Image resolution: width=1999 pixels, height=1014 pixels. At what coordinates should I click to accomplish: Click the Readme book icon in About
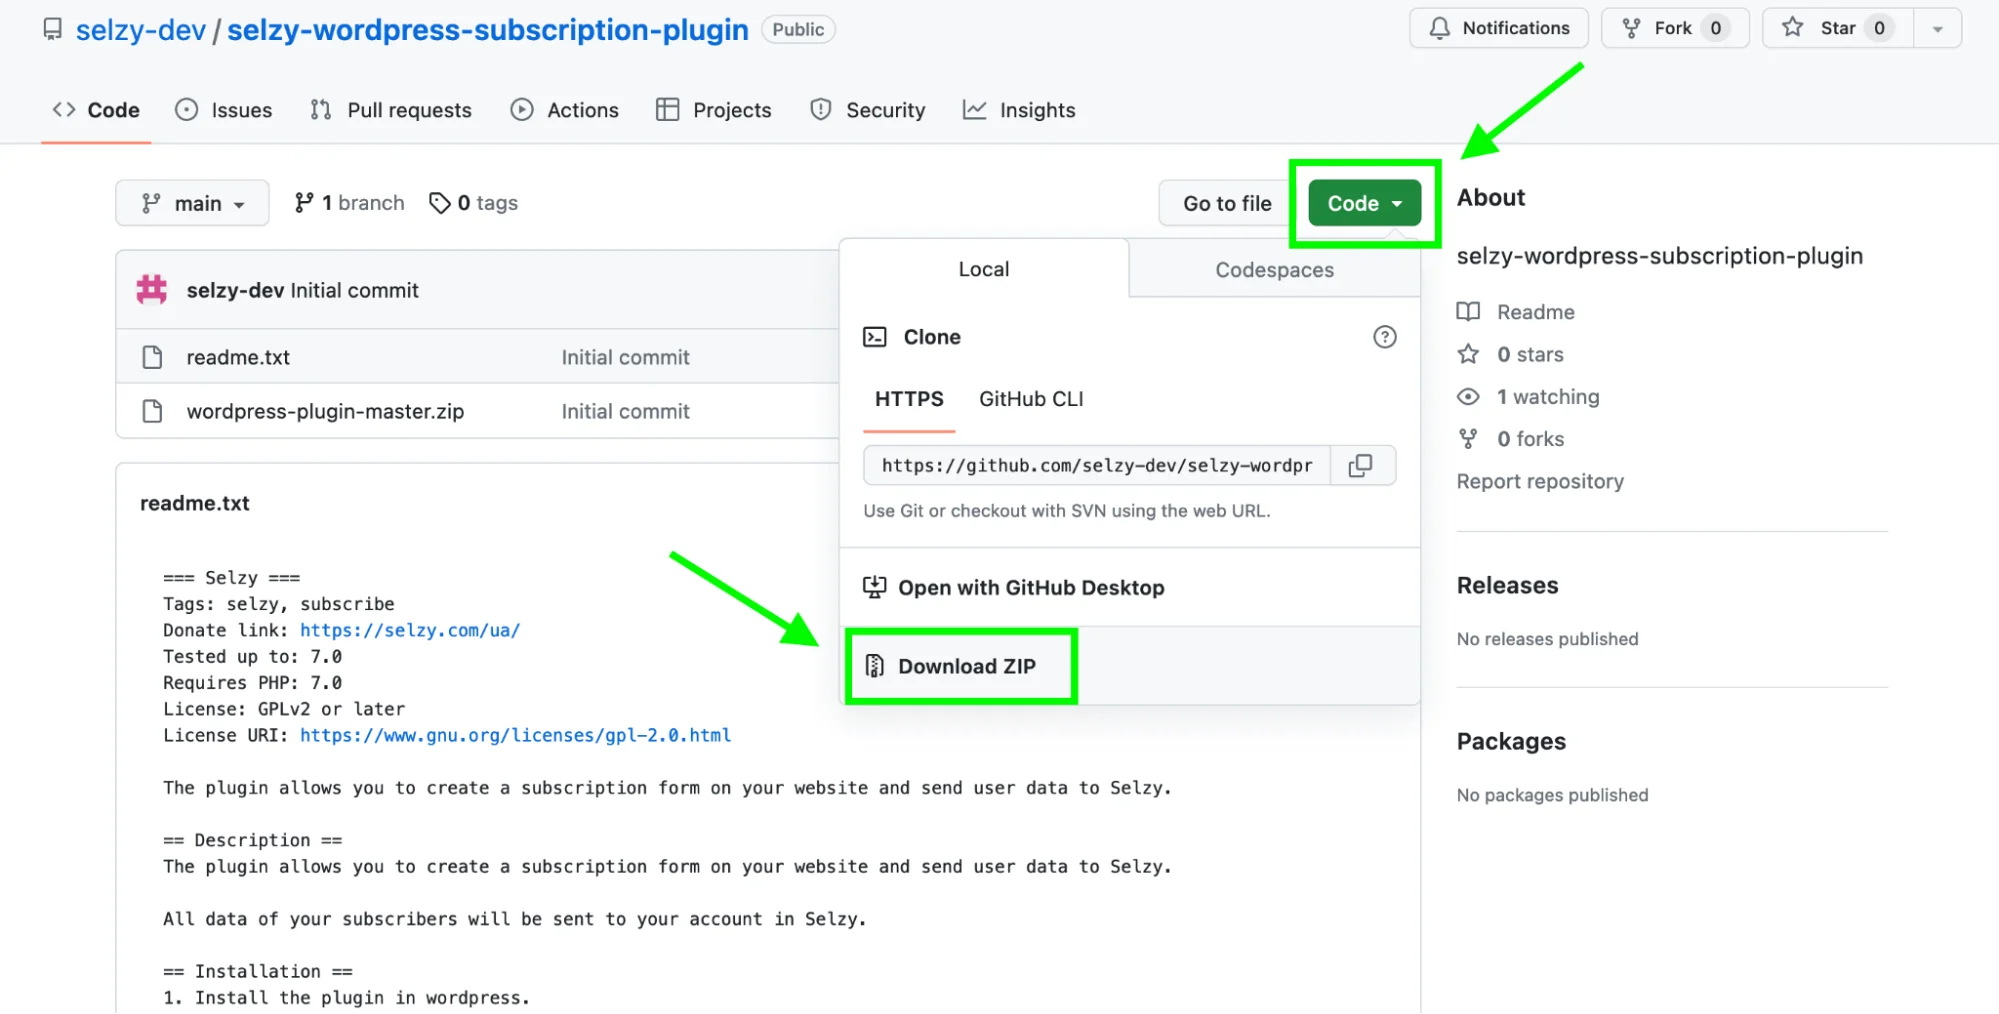[x=1468, y=311]
